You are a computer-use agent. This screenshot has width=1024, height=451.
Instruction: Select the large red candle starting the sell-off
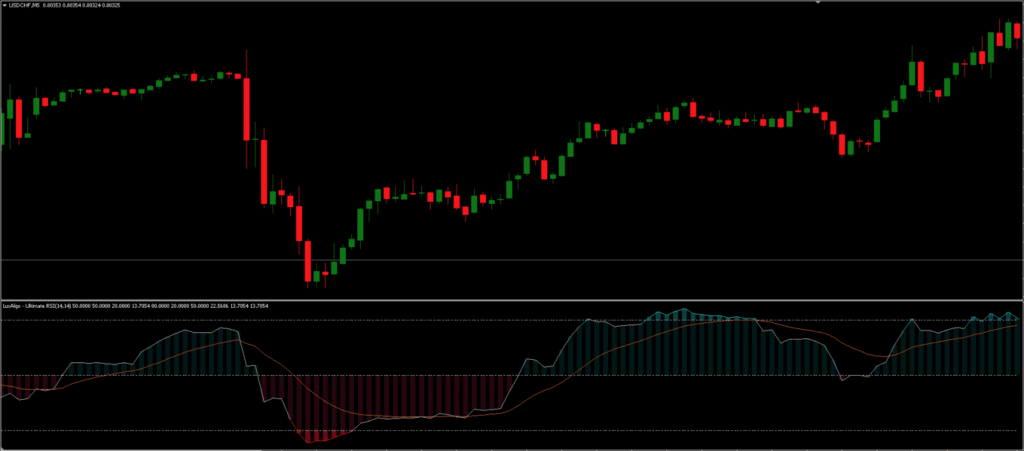246,108
